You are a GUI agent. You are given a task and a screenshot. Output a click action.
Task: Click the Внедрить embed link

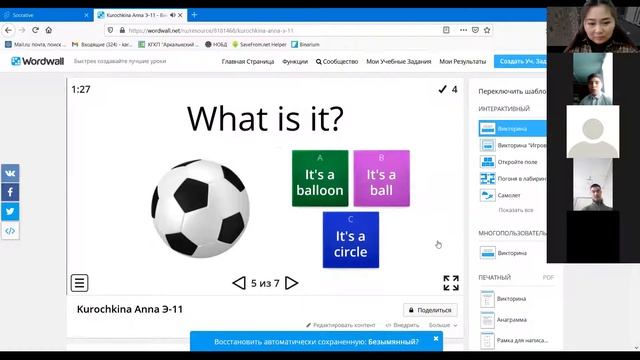tap(402, 325)
